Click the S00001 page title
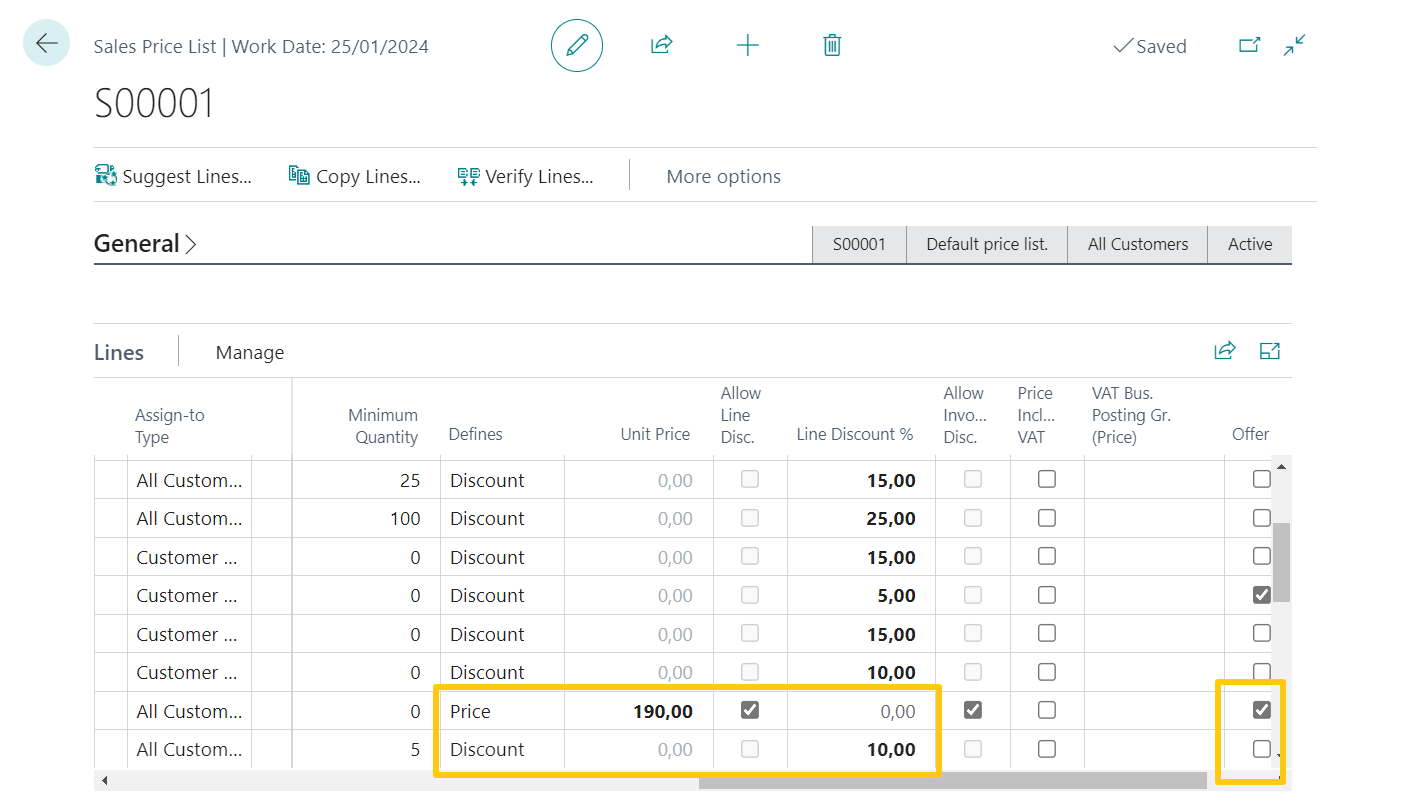 click(x=154, y=103)
